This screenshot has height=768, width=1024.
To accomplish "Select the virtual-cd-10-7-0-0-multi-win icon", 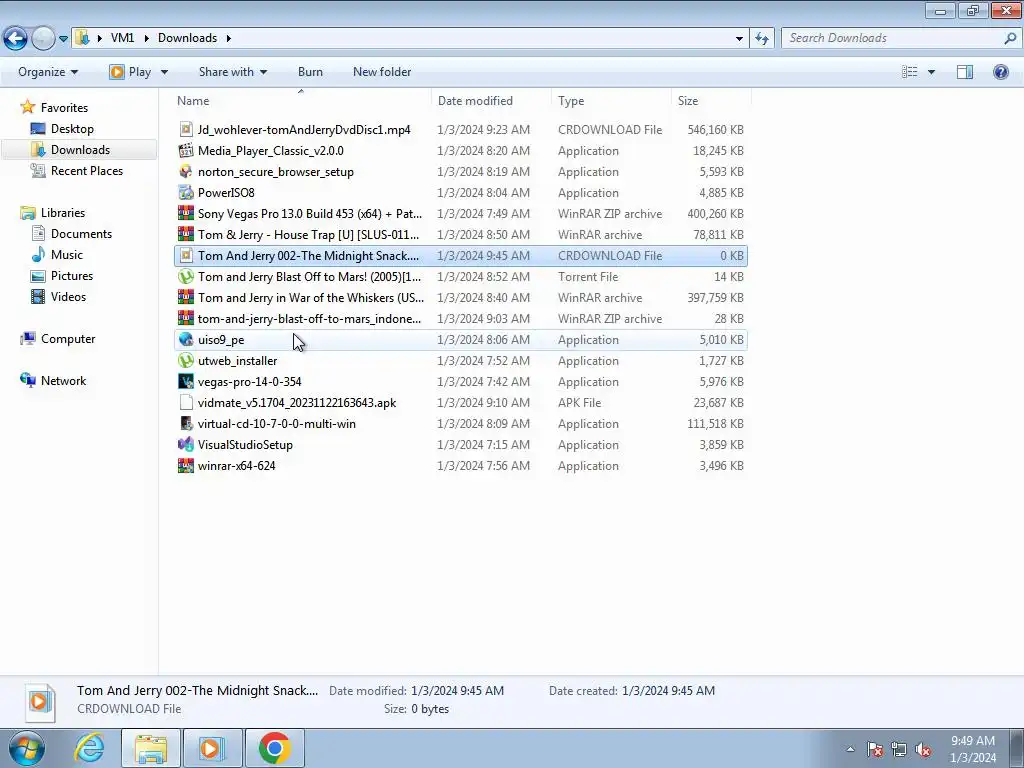I will [186, 423].
